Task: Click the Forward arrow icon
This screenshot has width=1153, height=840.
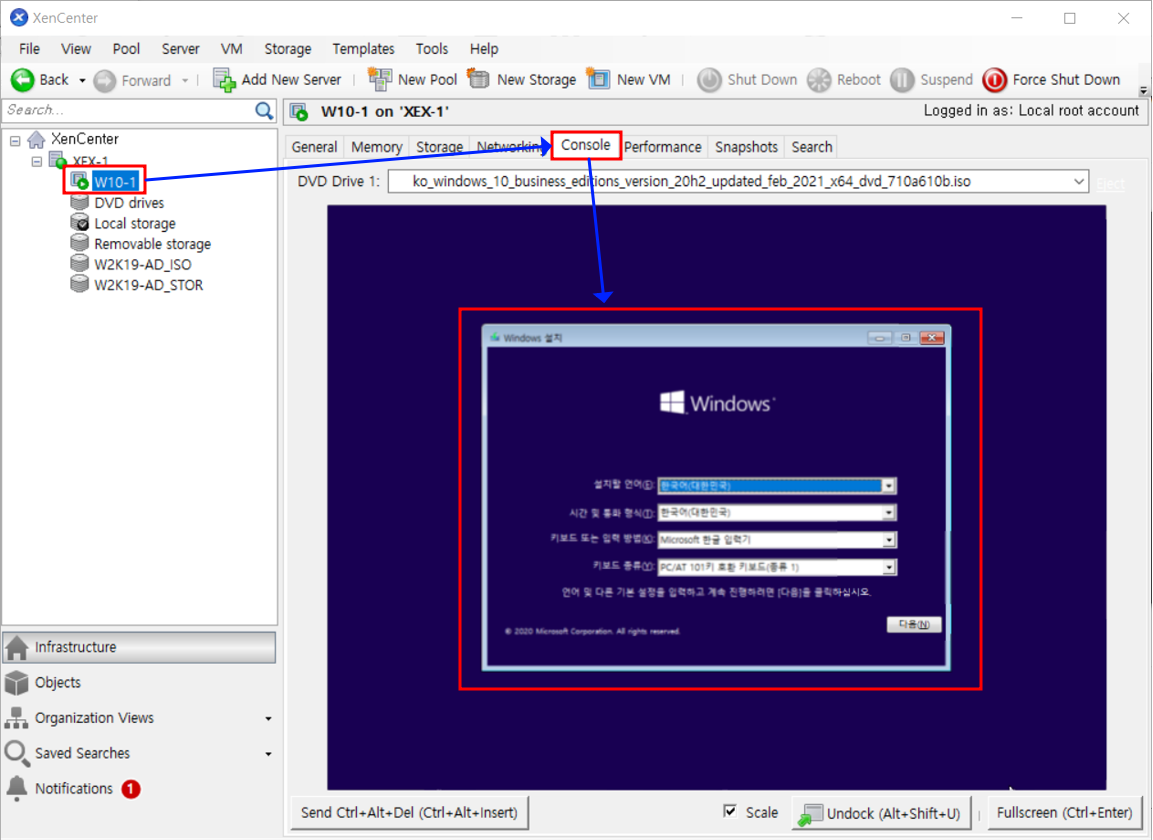Action: tap(105, 80)
